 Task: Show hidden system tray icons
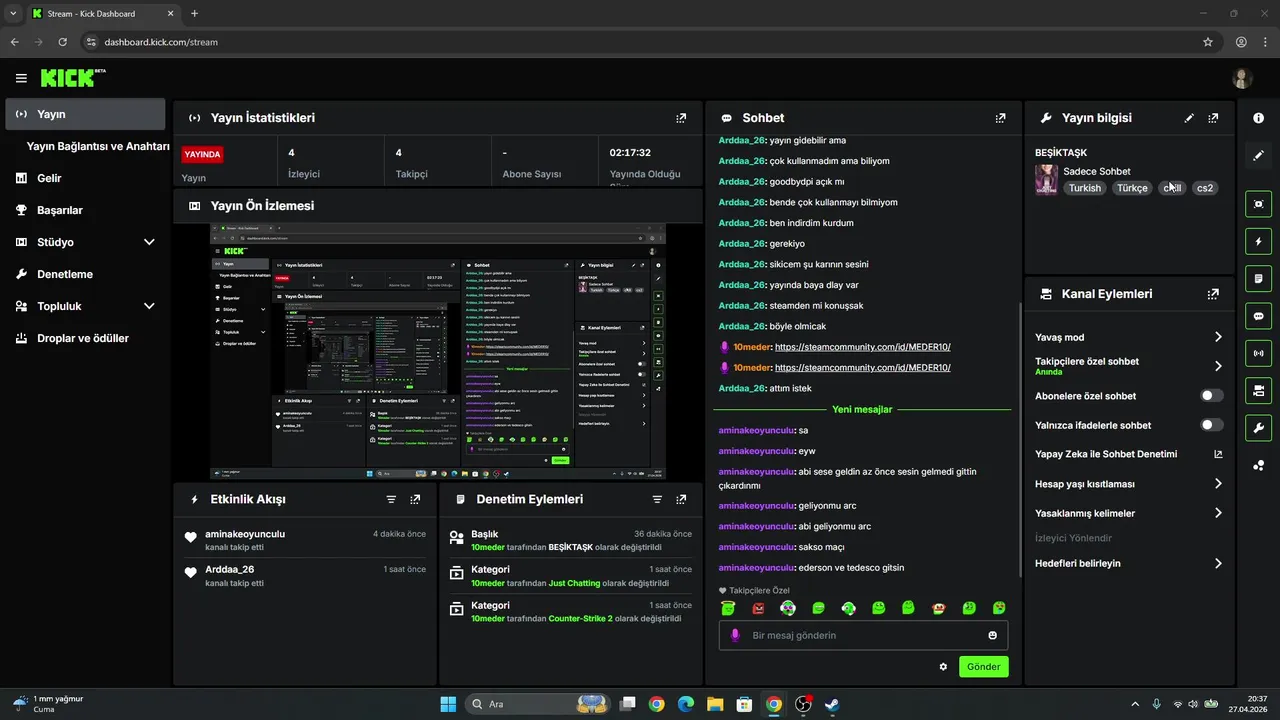1134,704
